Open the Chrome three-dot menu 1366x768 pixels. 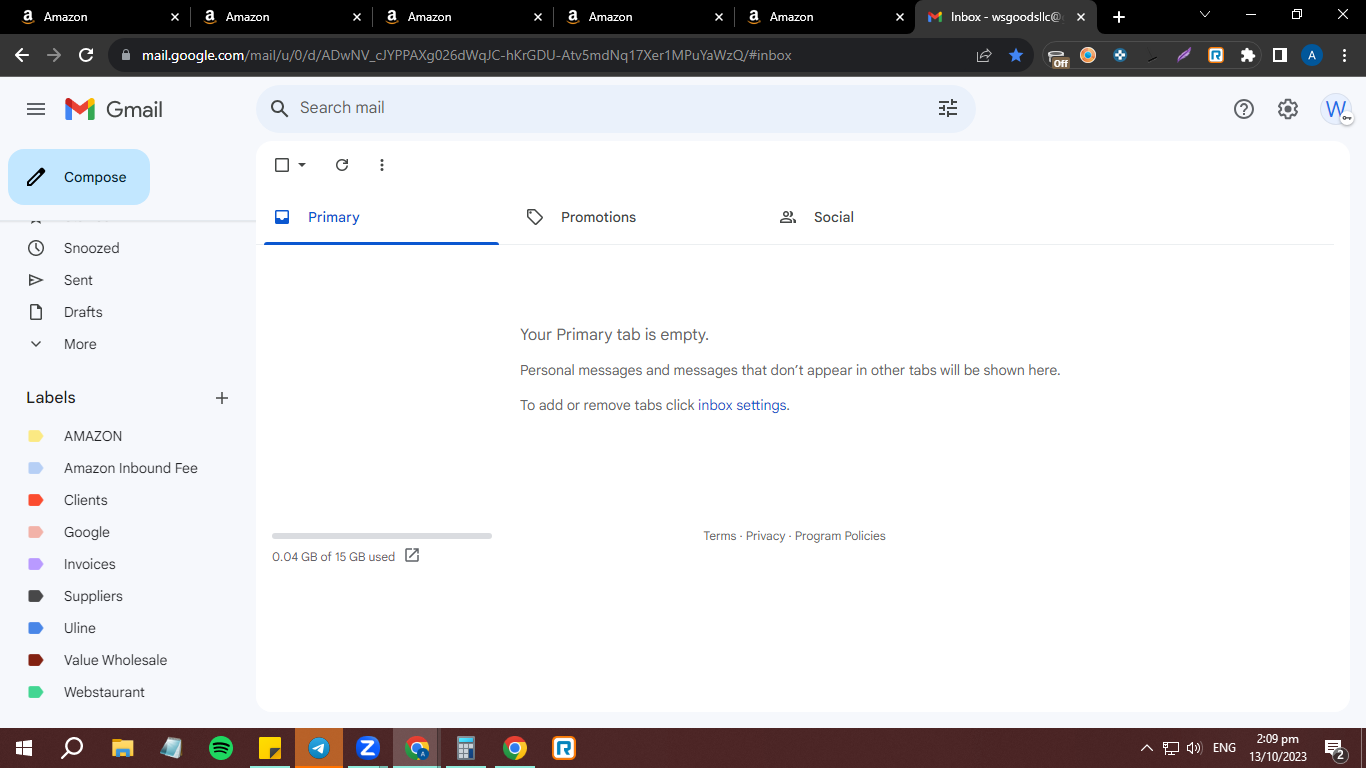[1344, 55]
